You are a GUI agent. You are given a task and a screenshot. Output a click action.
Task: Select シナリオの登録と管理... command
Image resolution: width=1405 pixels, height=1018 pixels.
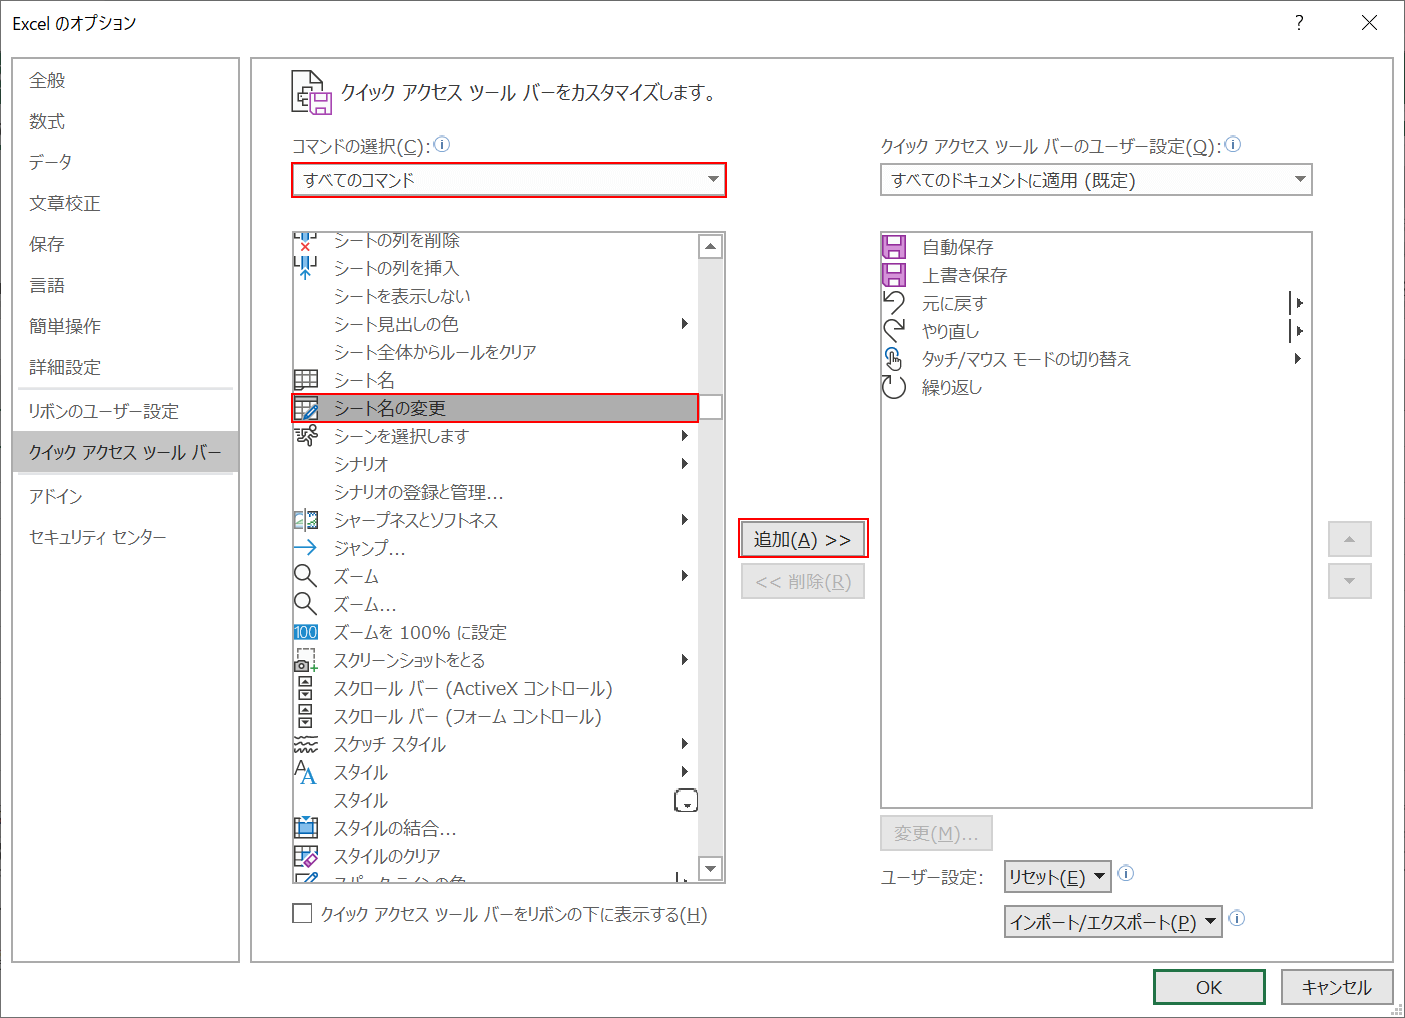(x=496, y=492)
